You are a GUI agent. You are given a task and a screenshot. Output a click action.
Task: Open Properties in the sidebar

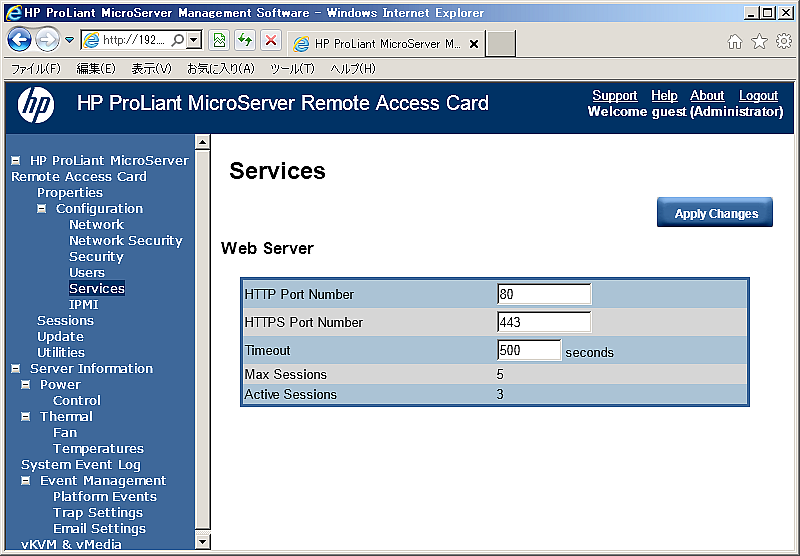pyautogui.click(x=70, y=193)
